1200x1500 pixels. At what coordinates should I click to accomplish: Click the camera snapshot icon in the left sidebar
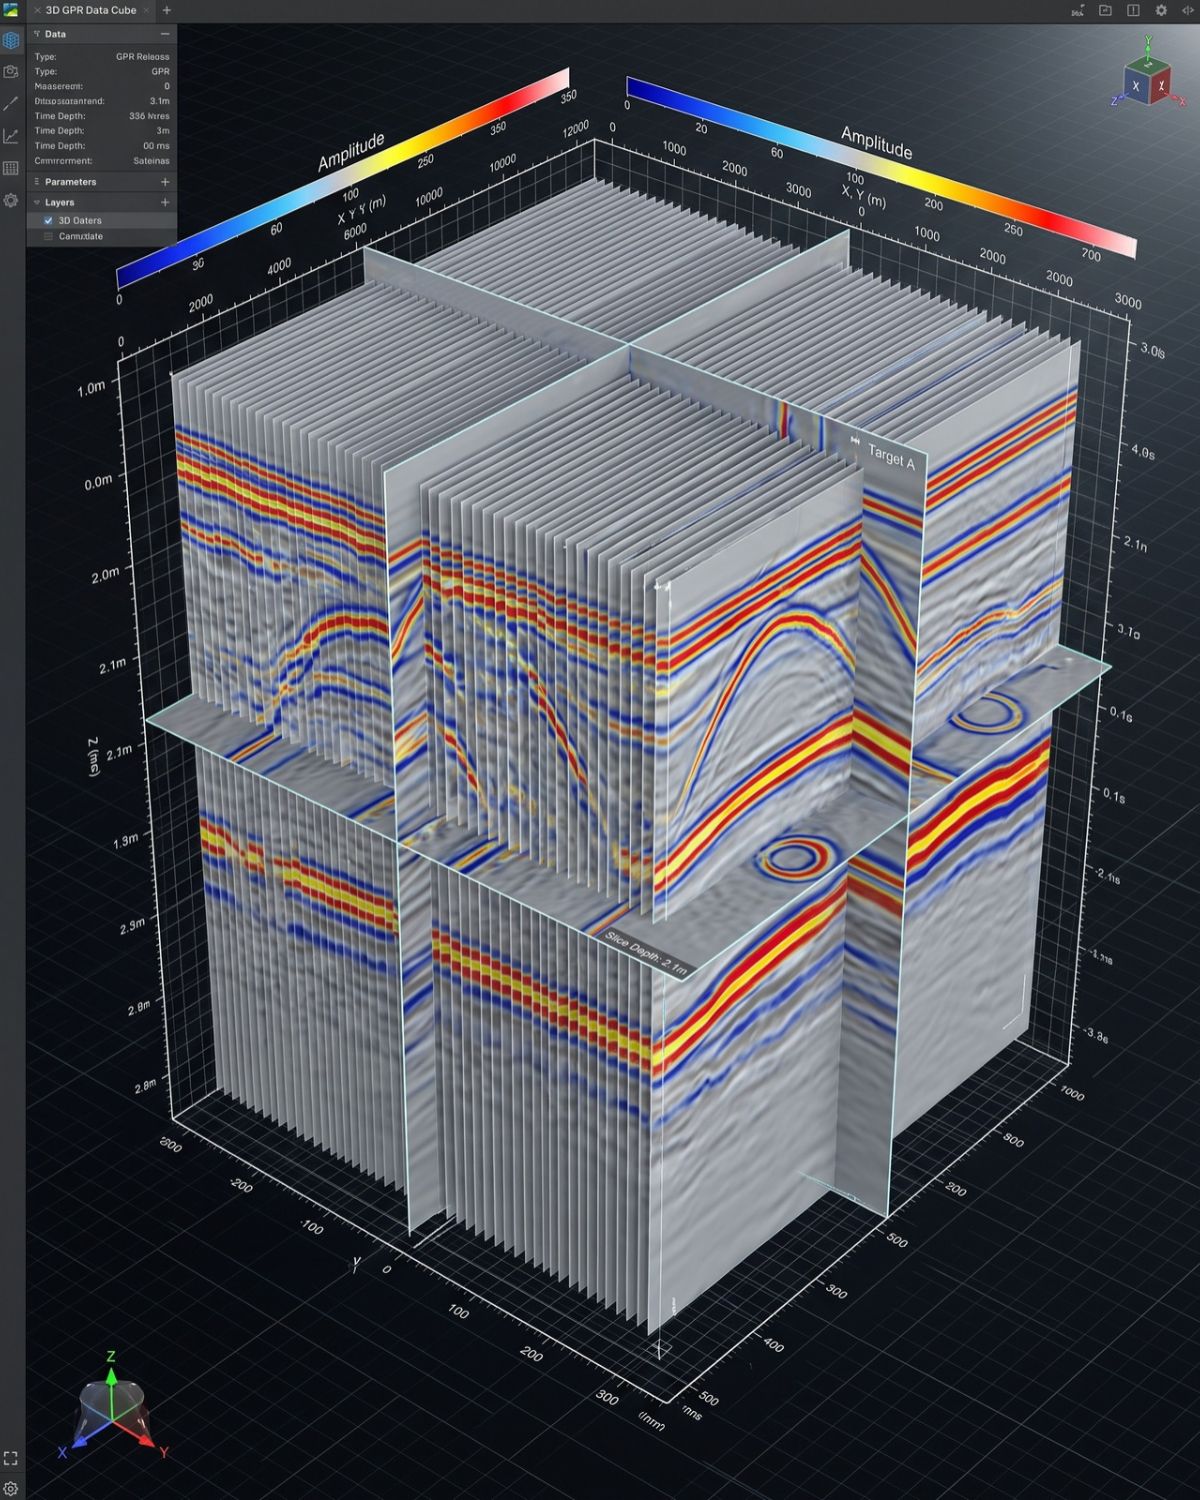pos(11,72)
